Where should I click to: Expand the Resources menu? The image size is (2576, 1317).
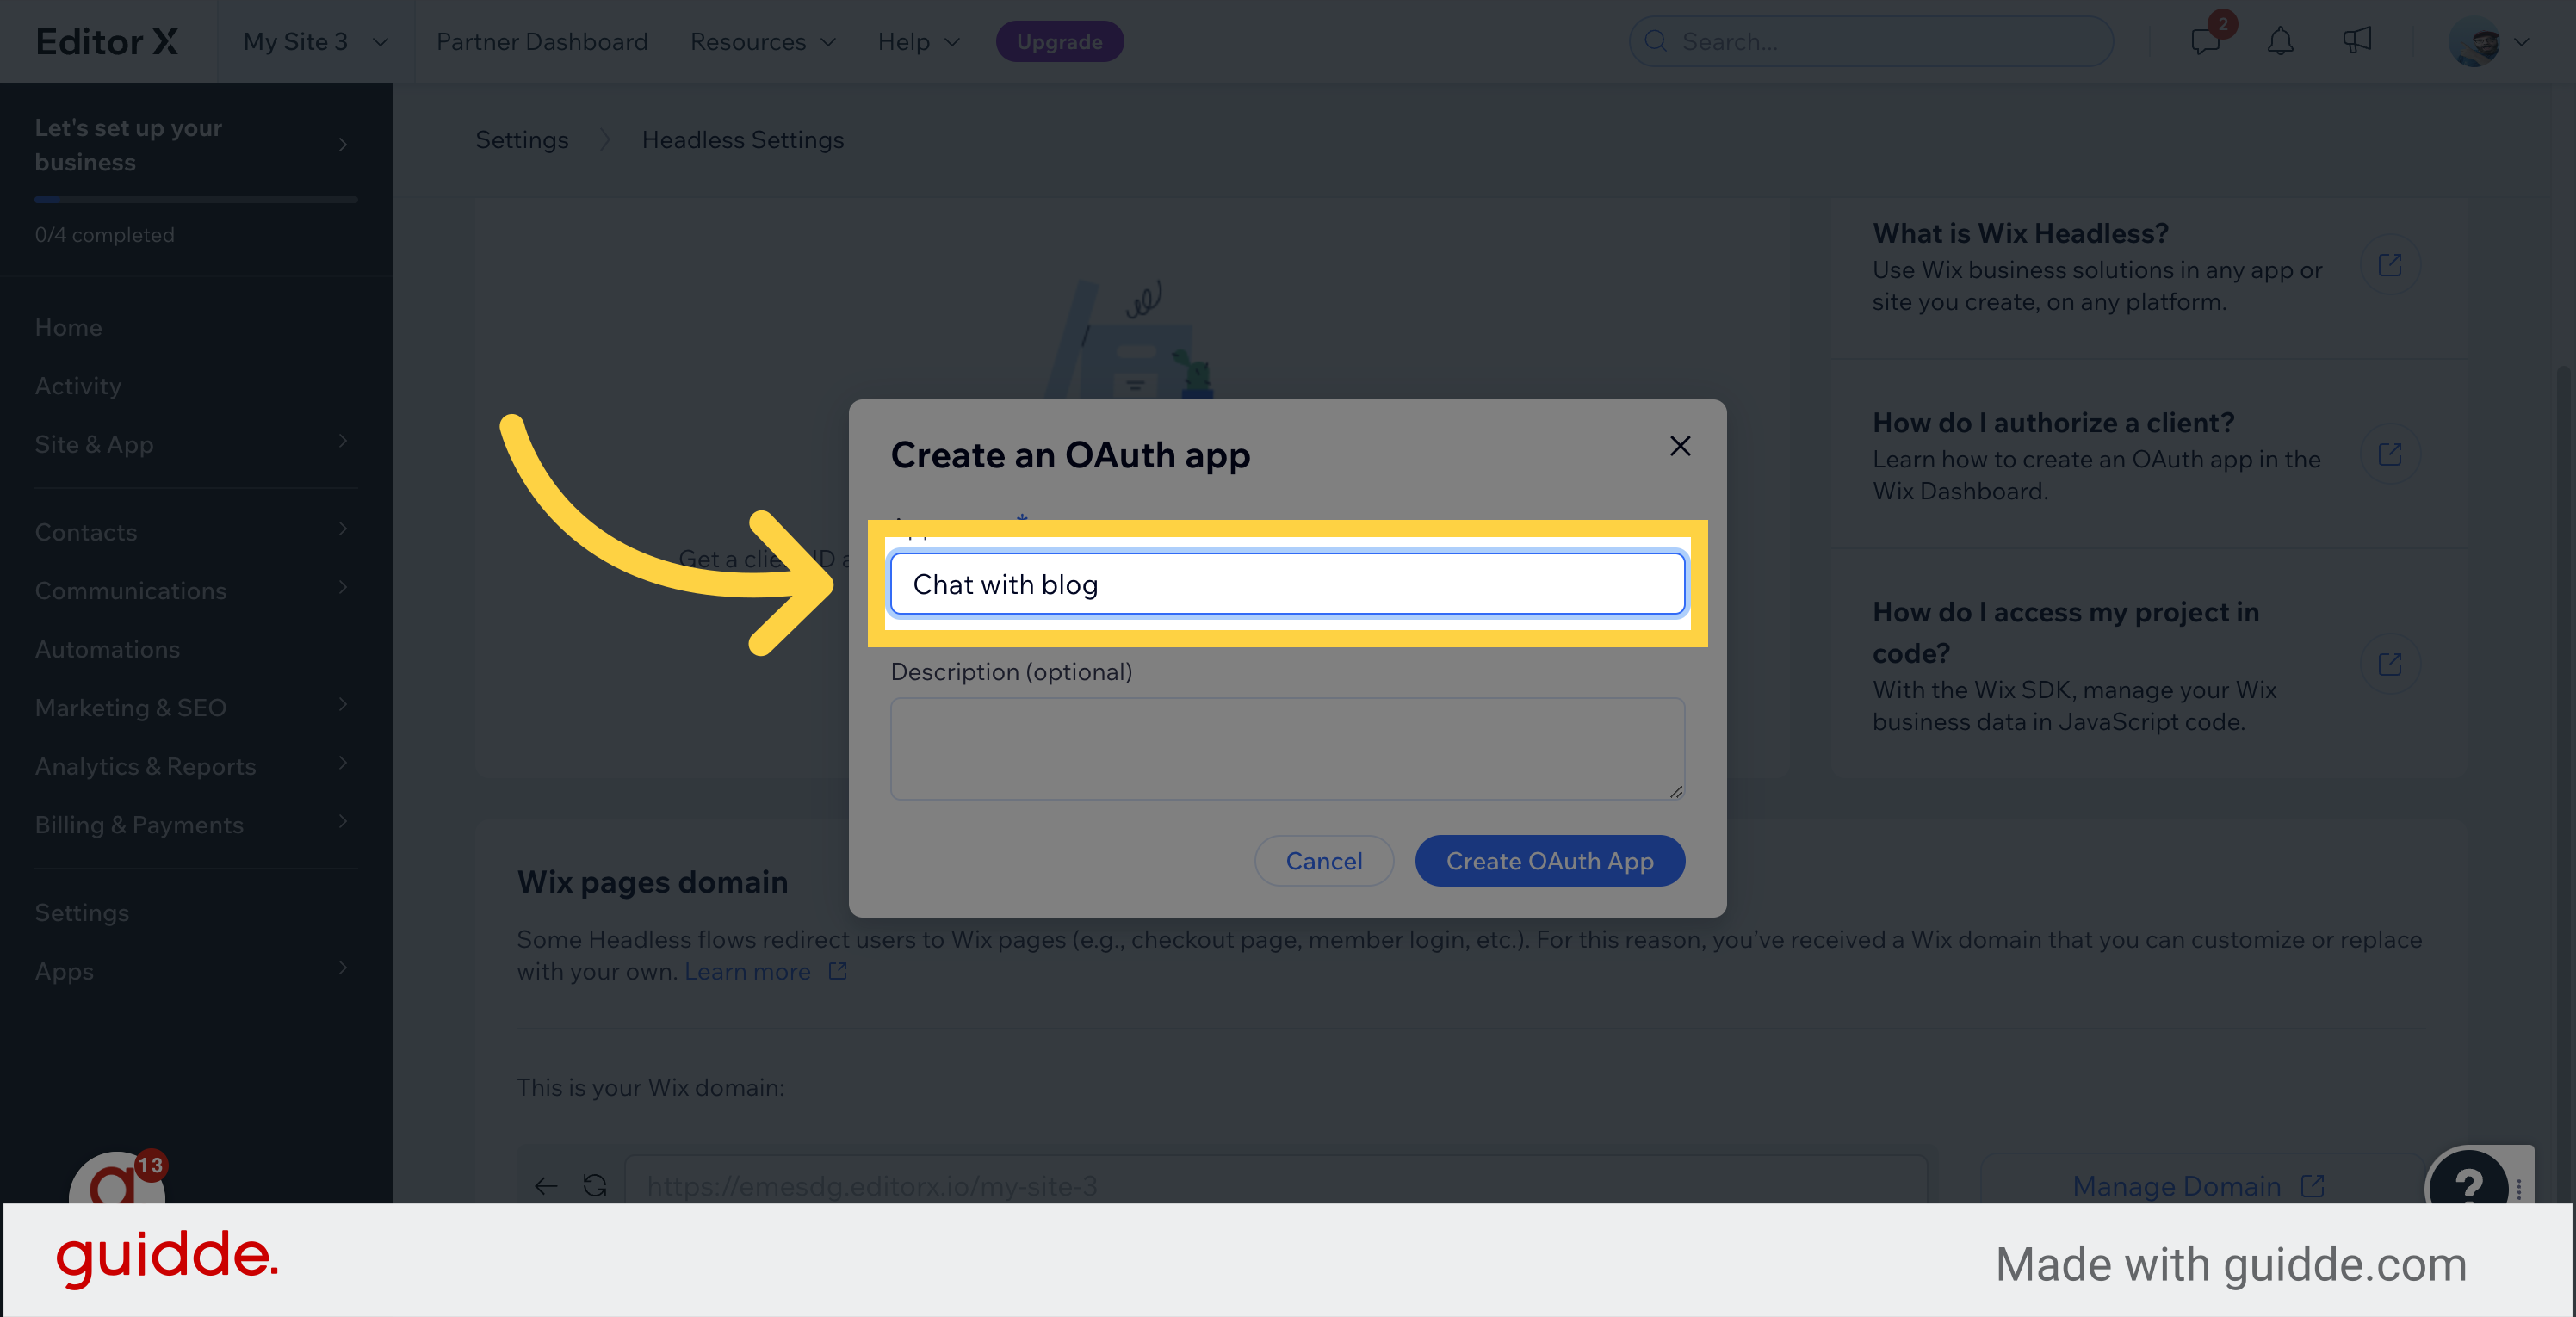click(762, 42)
